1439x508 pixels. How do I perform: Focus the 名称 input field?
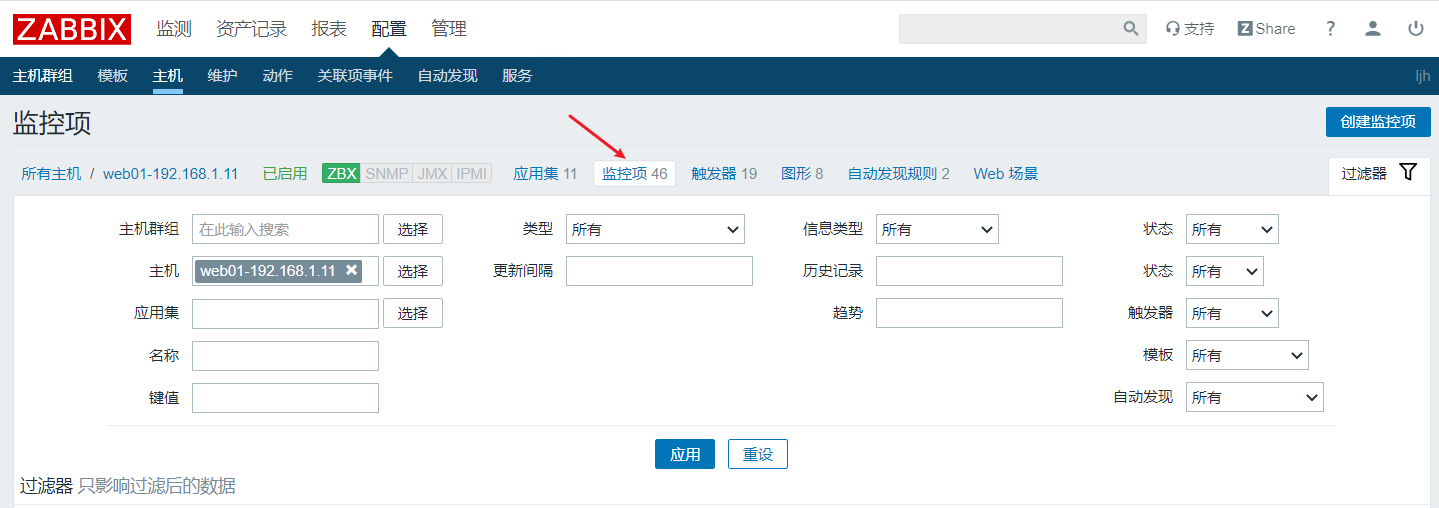point(285,355)
